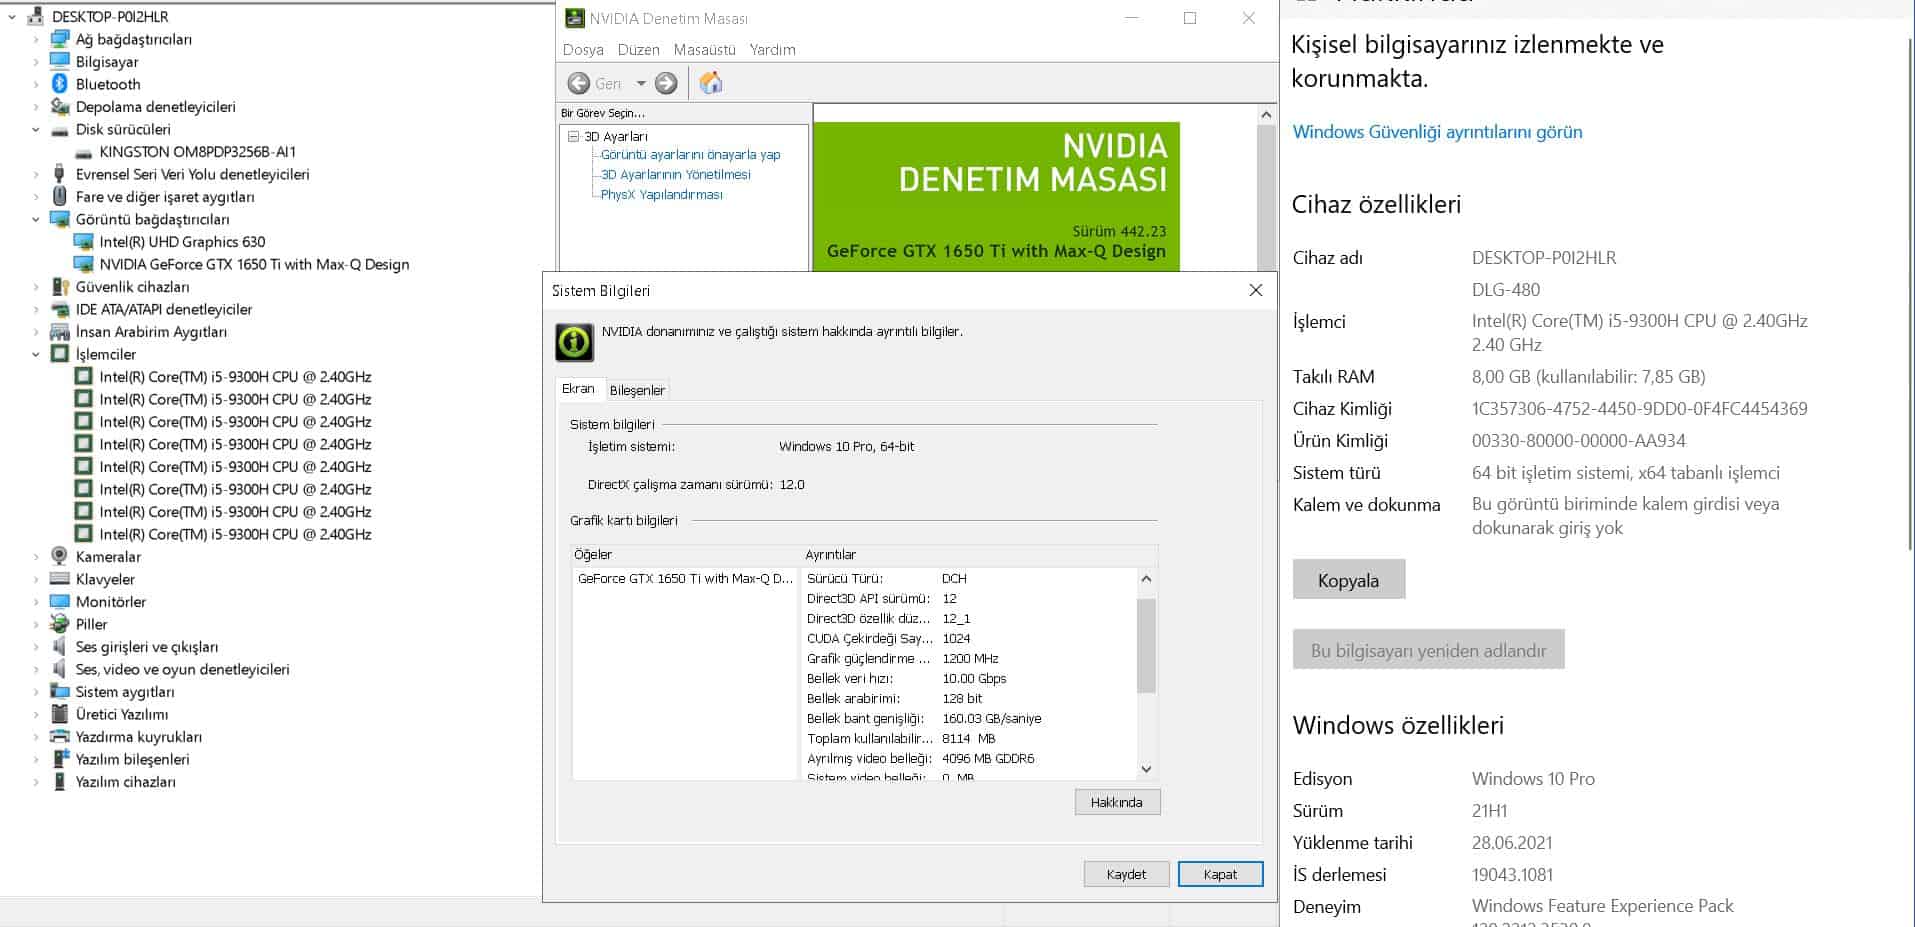Select GeForce GTX 1650 Ti item in Öğeler list
Viewport: 1915px width, 927px height.
pos(685,579)
